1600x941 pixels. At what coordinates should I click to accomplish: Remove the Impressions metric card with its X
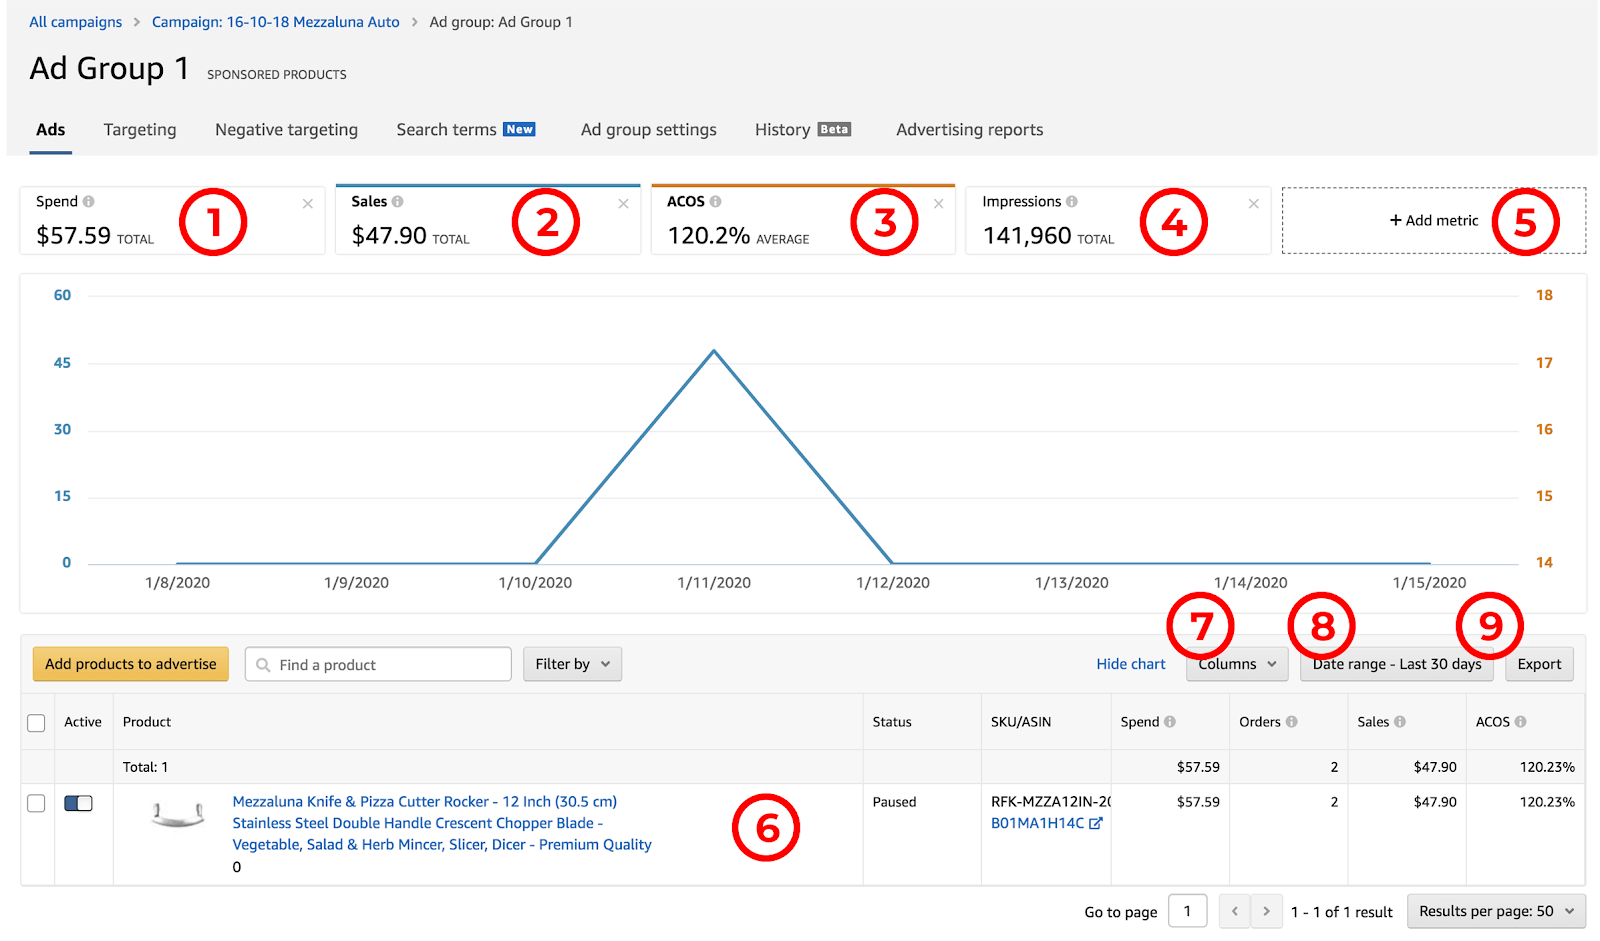(x=1253, y=204)
